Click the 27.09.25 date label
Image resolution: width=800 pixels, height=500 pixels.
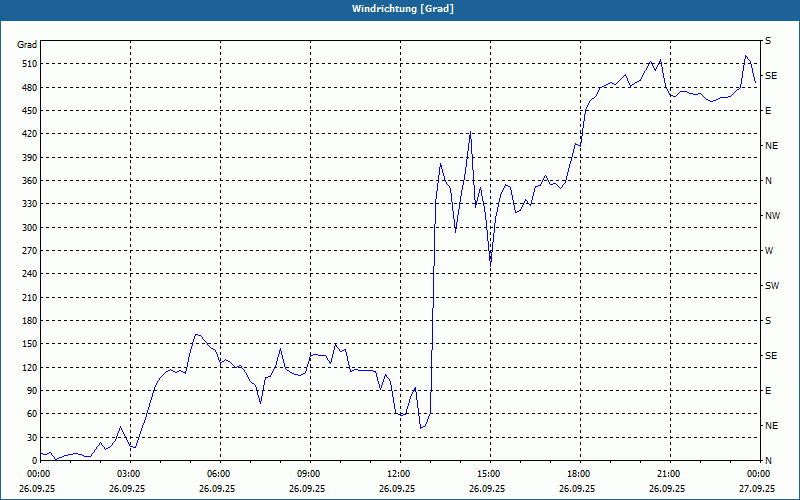point(757,489)
